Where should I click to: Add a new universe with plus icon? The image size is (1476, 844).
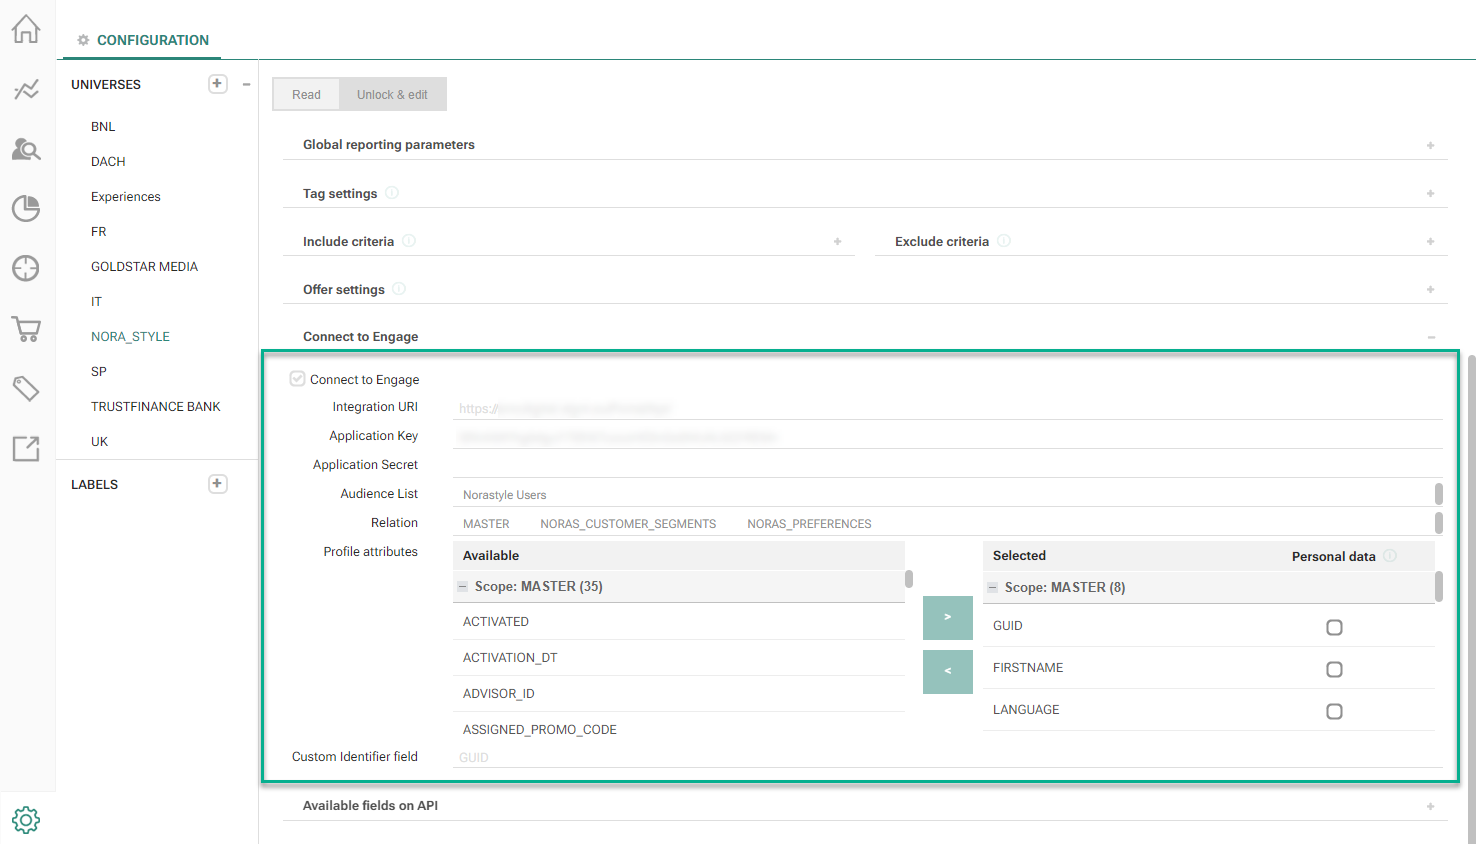(217, 84)
